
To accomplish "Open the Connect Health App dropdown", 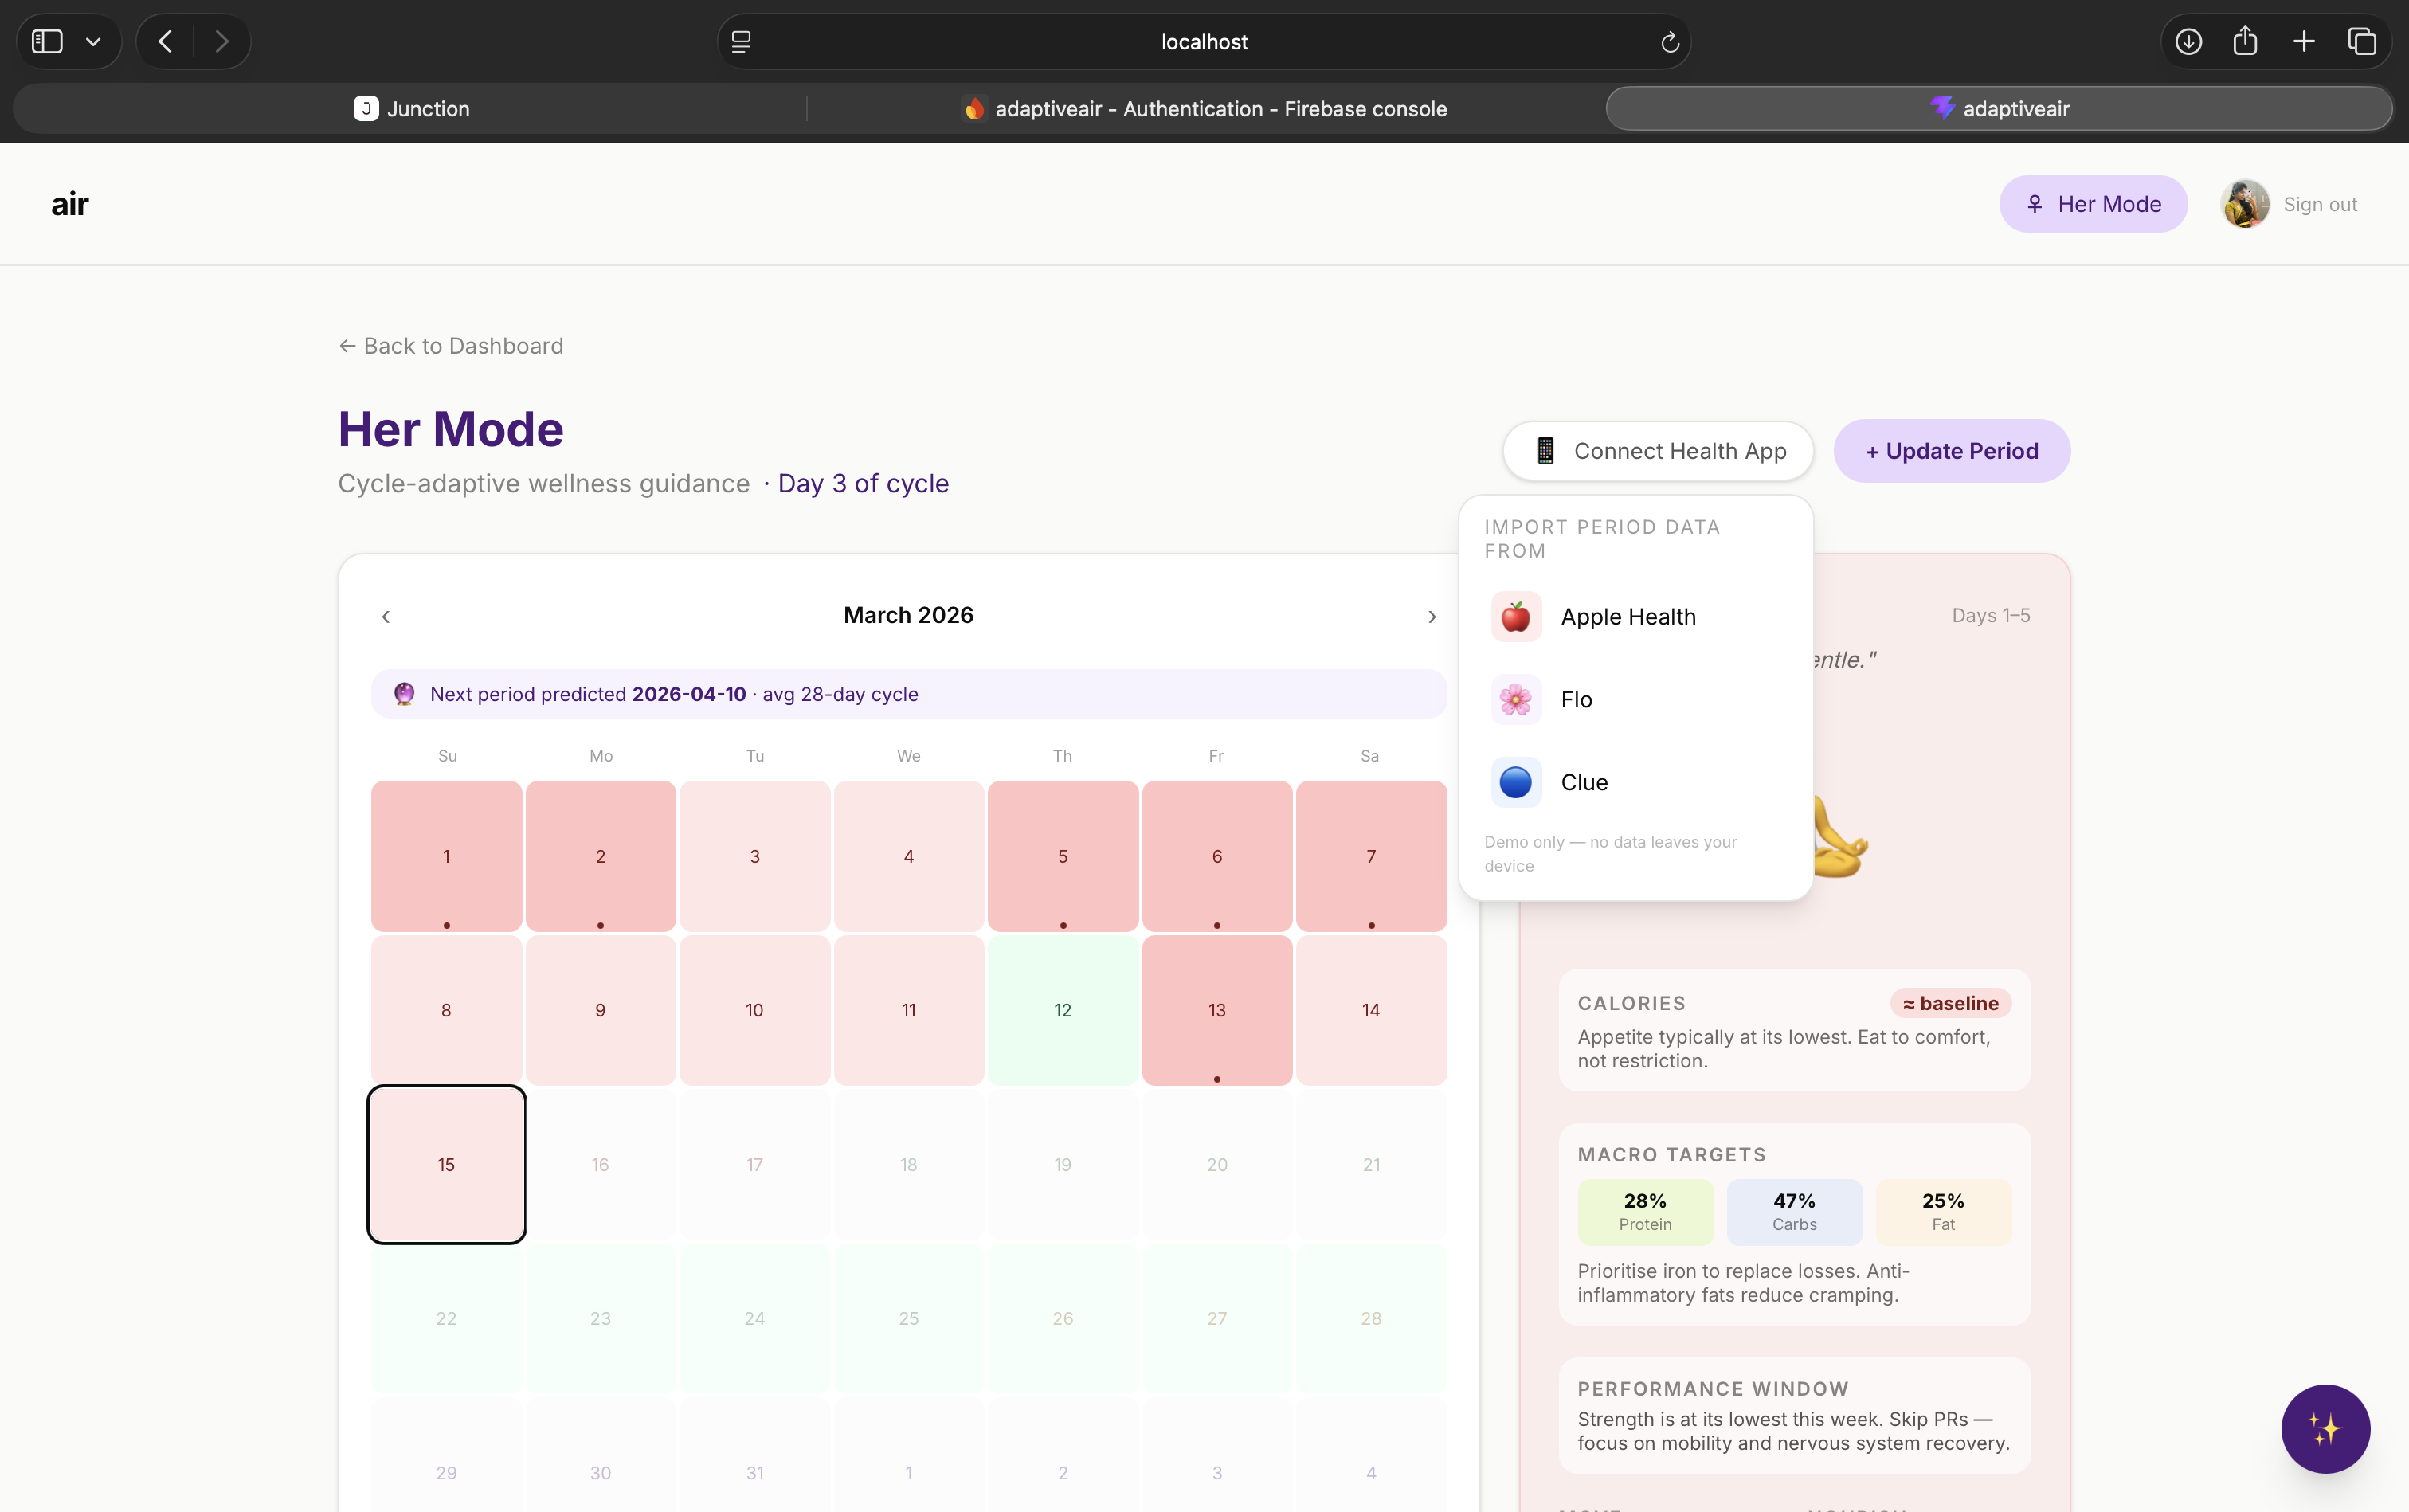I will [x=1658, y=451].
